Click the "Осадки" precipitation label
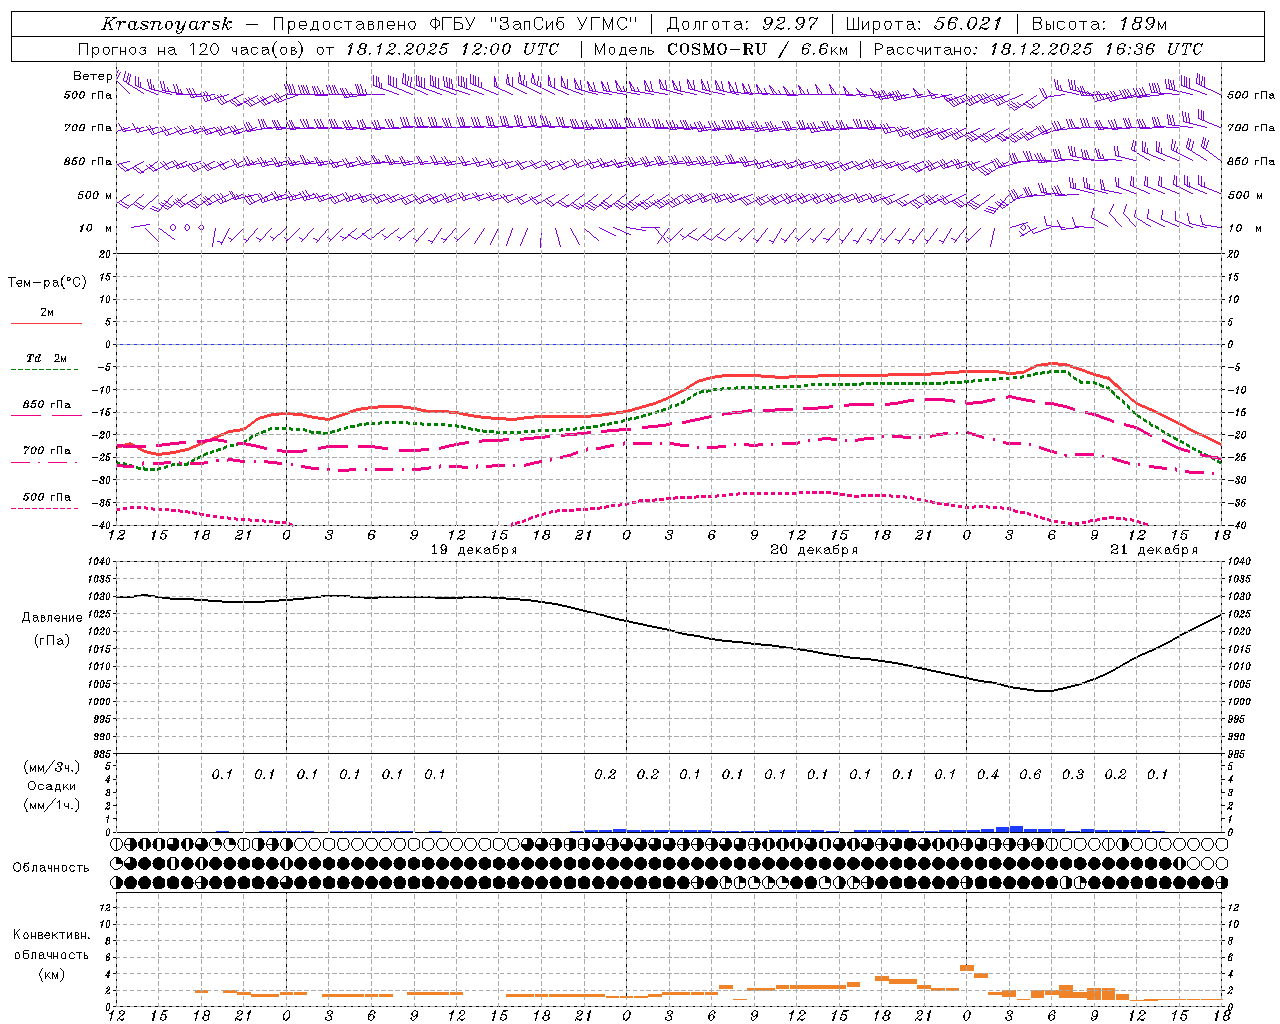This screenshot has width=1280, height=1024. coord(52,786)
